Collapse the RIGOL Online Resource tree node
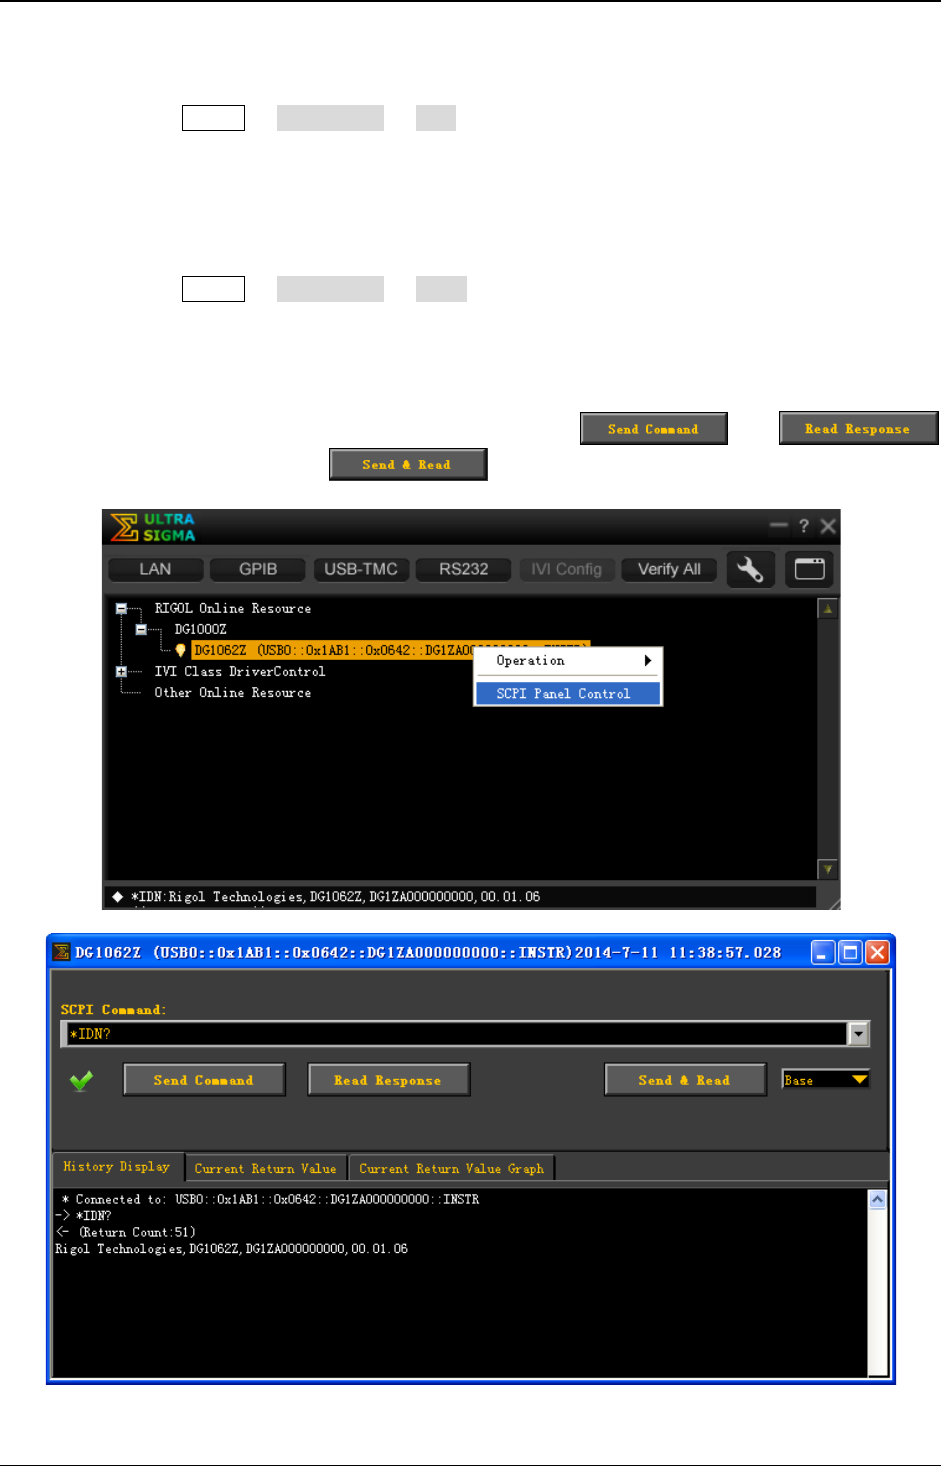 [x=121, y=608]
